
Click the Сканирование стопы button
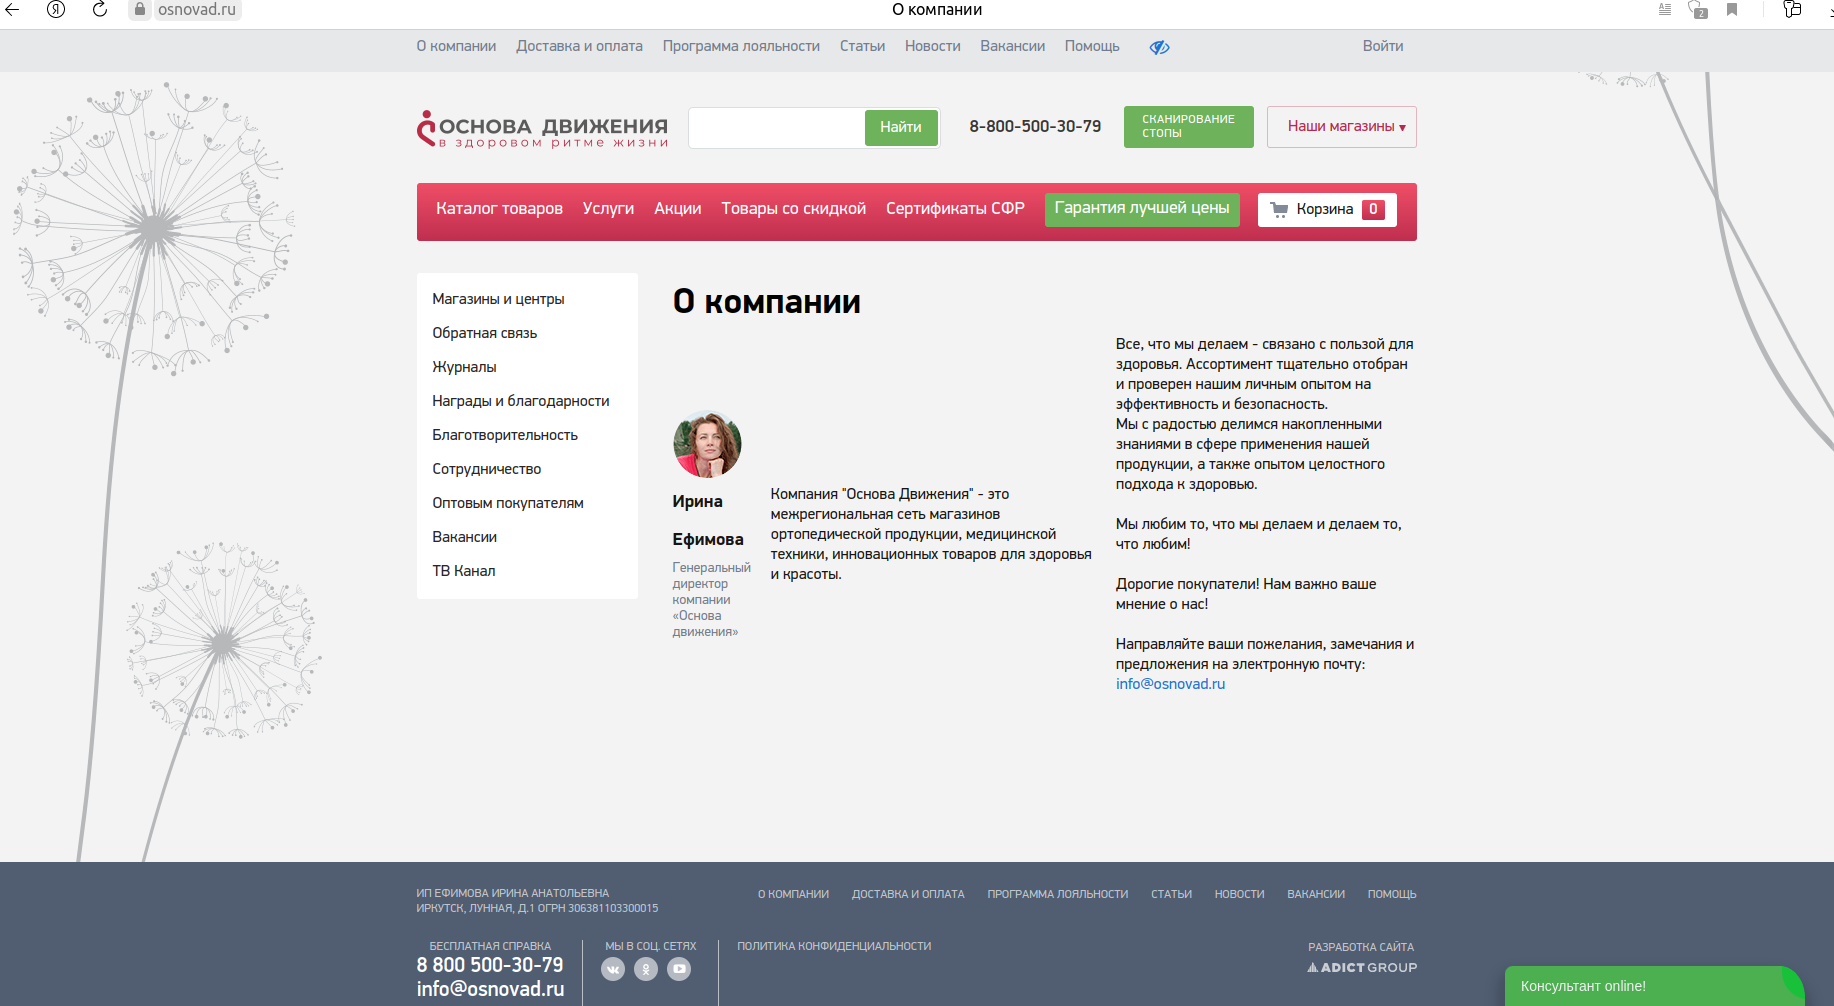1188,127
